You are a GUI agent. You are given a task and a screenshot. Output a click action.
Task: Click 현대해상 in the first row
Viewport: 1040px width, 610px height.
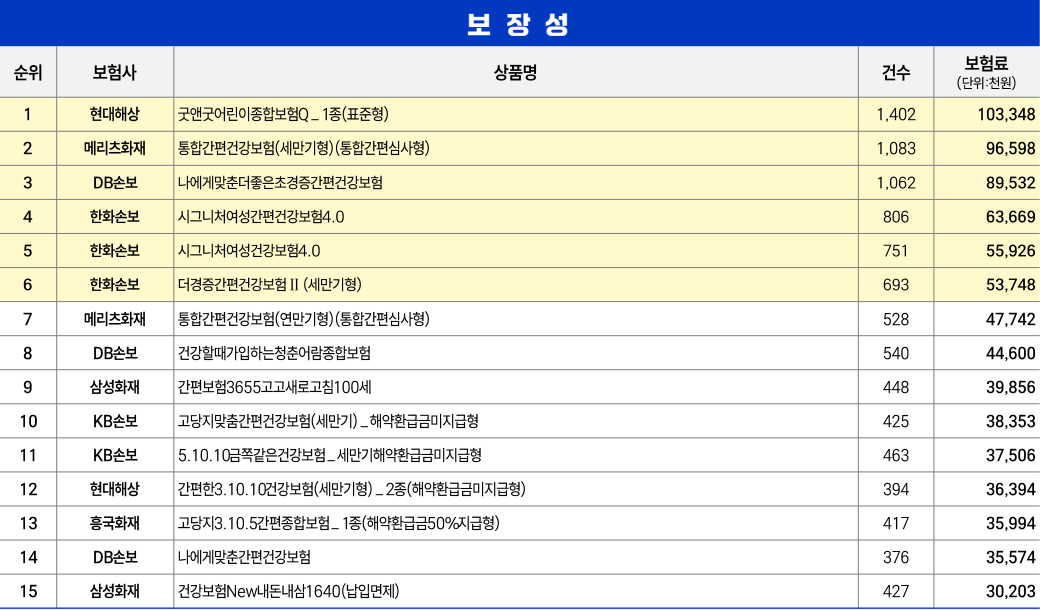pyautogui.click(x=113, y=114)
